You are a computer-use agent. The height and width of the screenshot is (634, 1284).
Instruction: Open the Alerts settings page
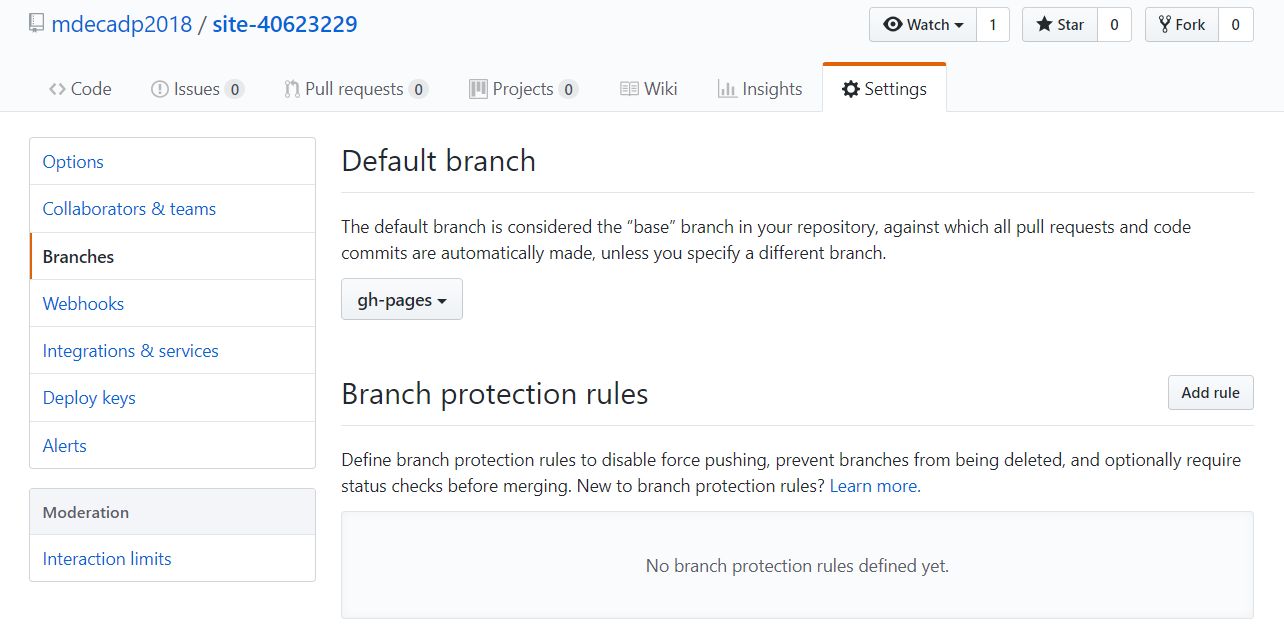[172, 446]
